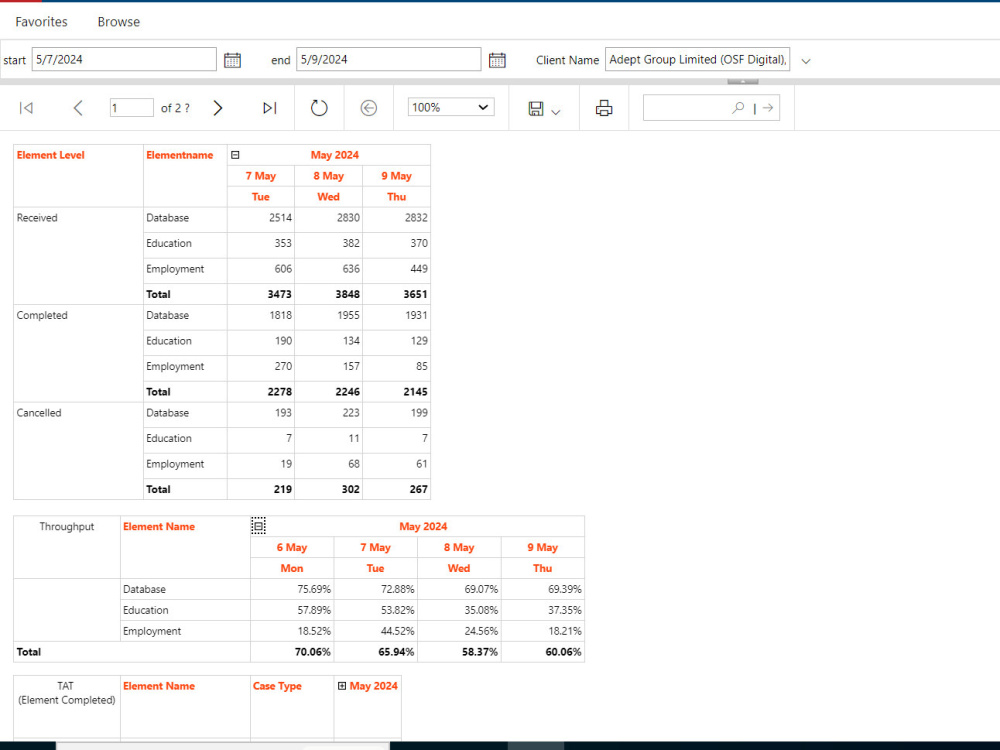Click the Element Level column header

tap(50, 155)
